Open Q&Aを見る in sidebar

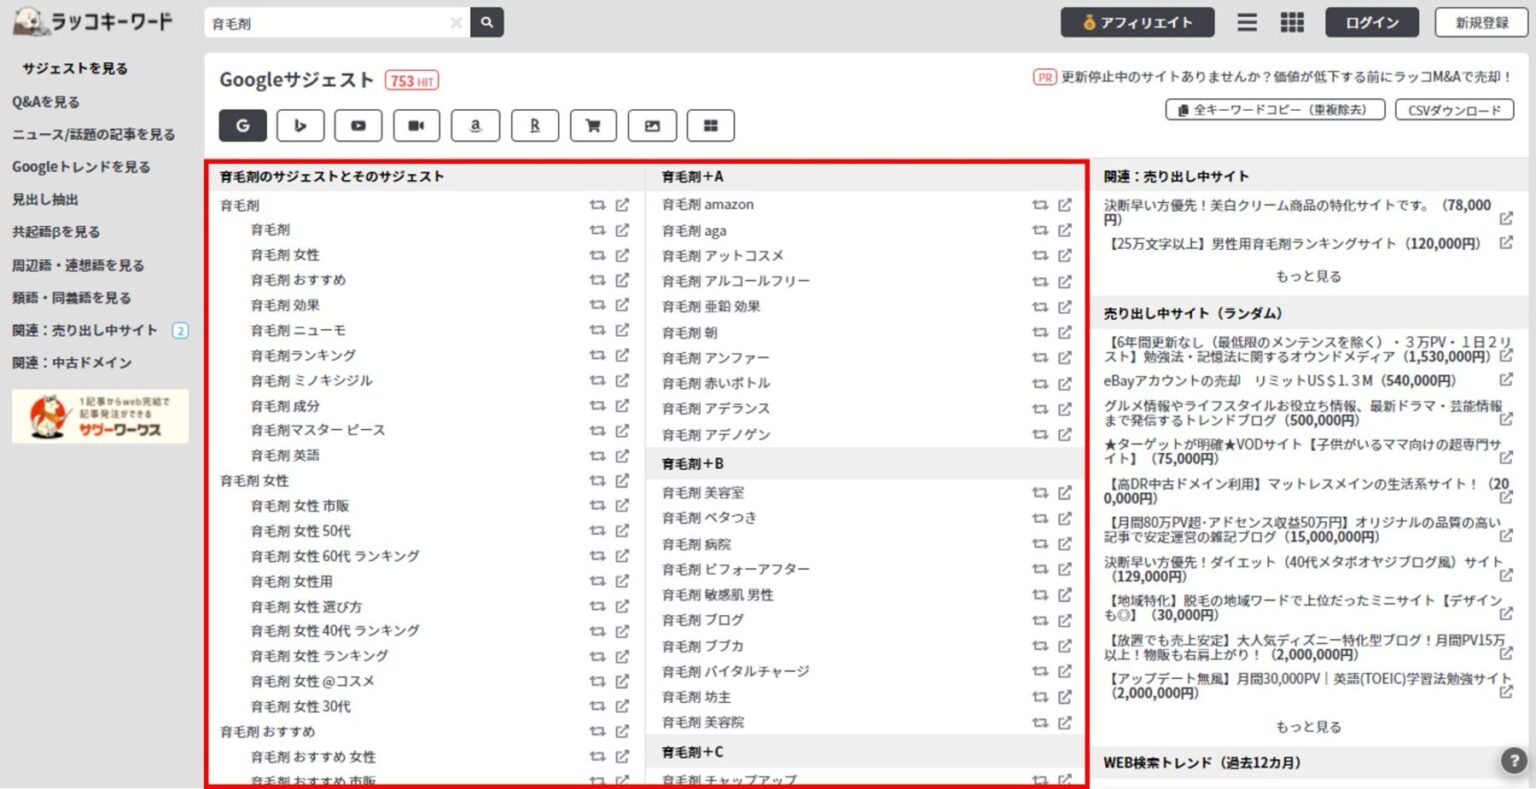coord(46,102)
